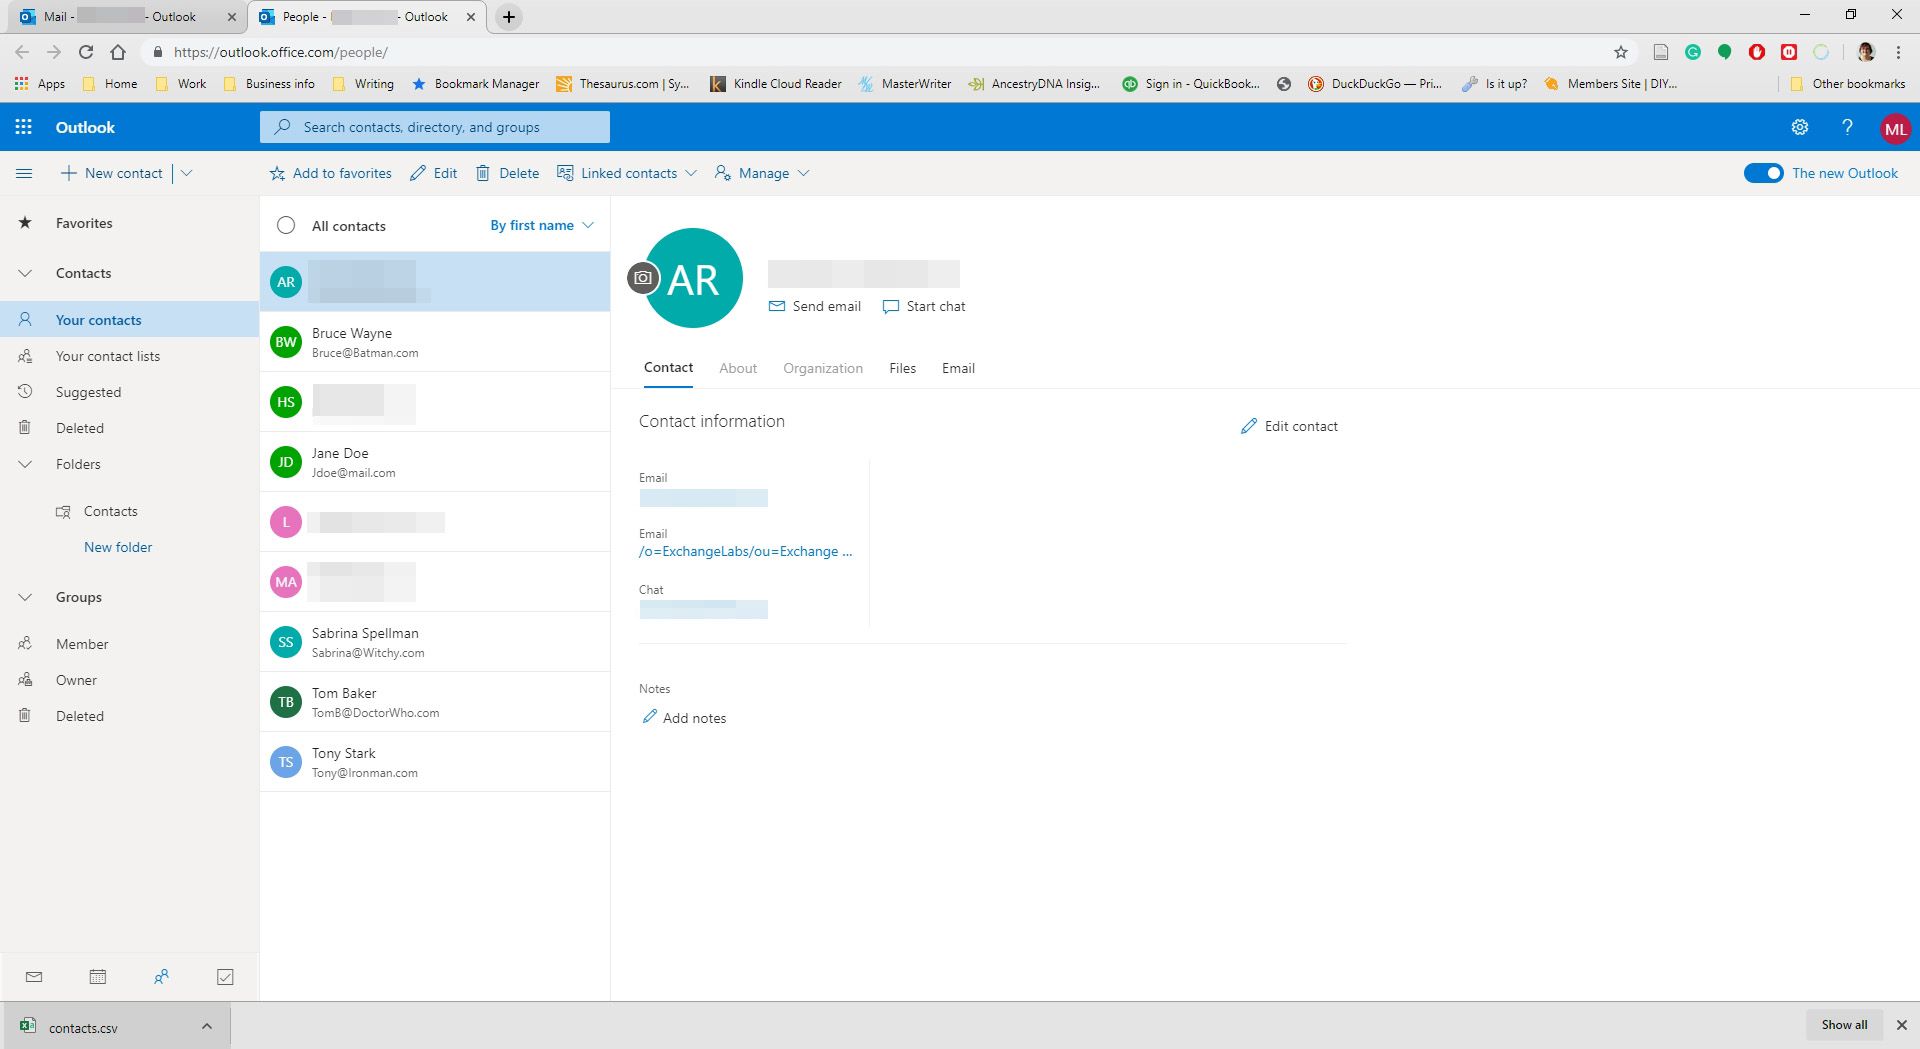Open Chrome's three-dot menu

1898,52
